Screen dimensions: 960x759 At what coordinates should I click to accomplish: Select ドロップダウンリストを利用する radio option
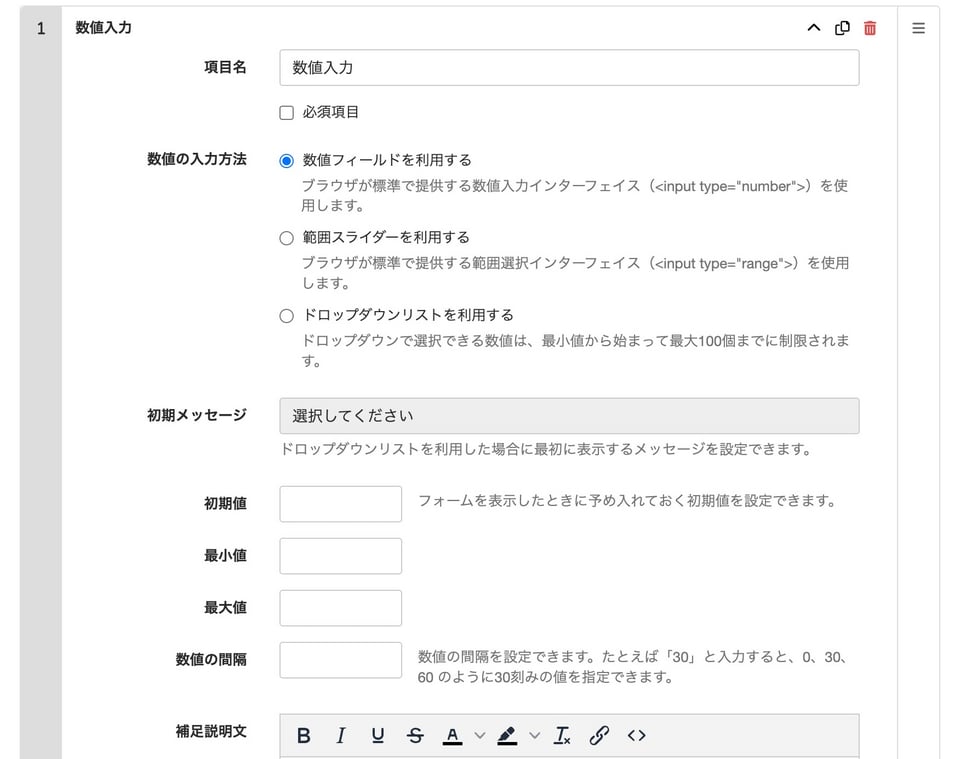(287, 315)
